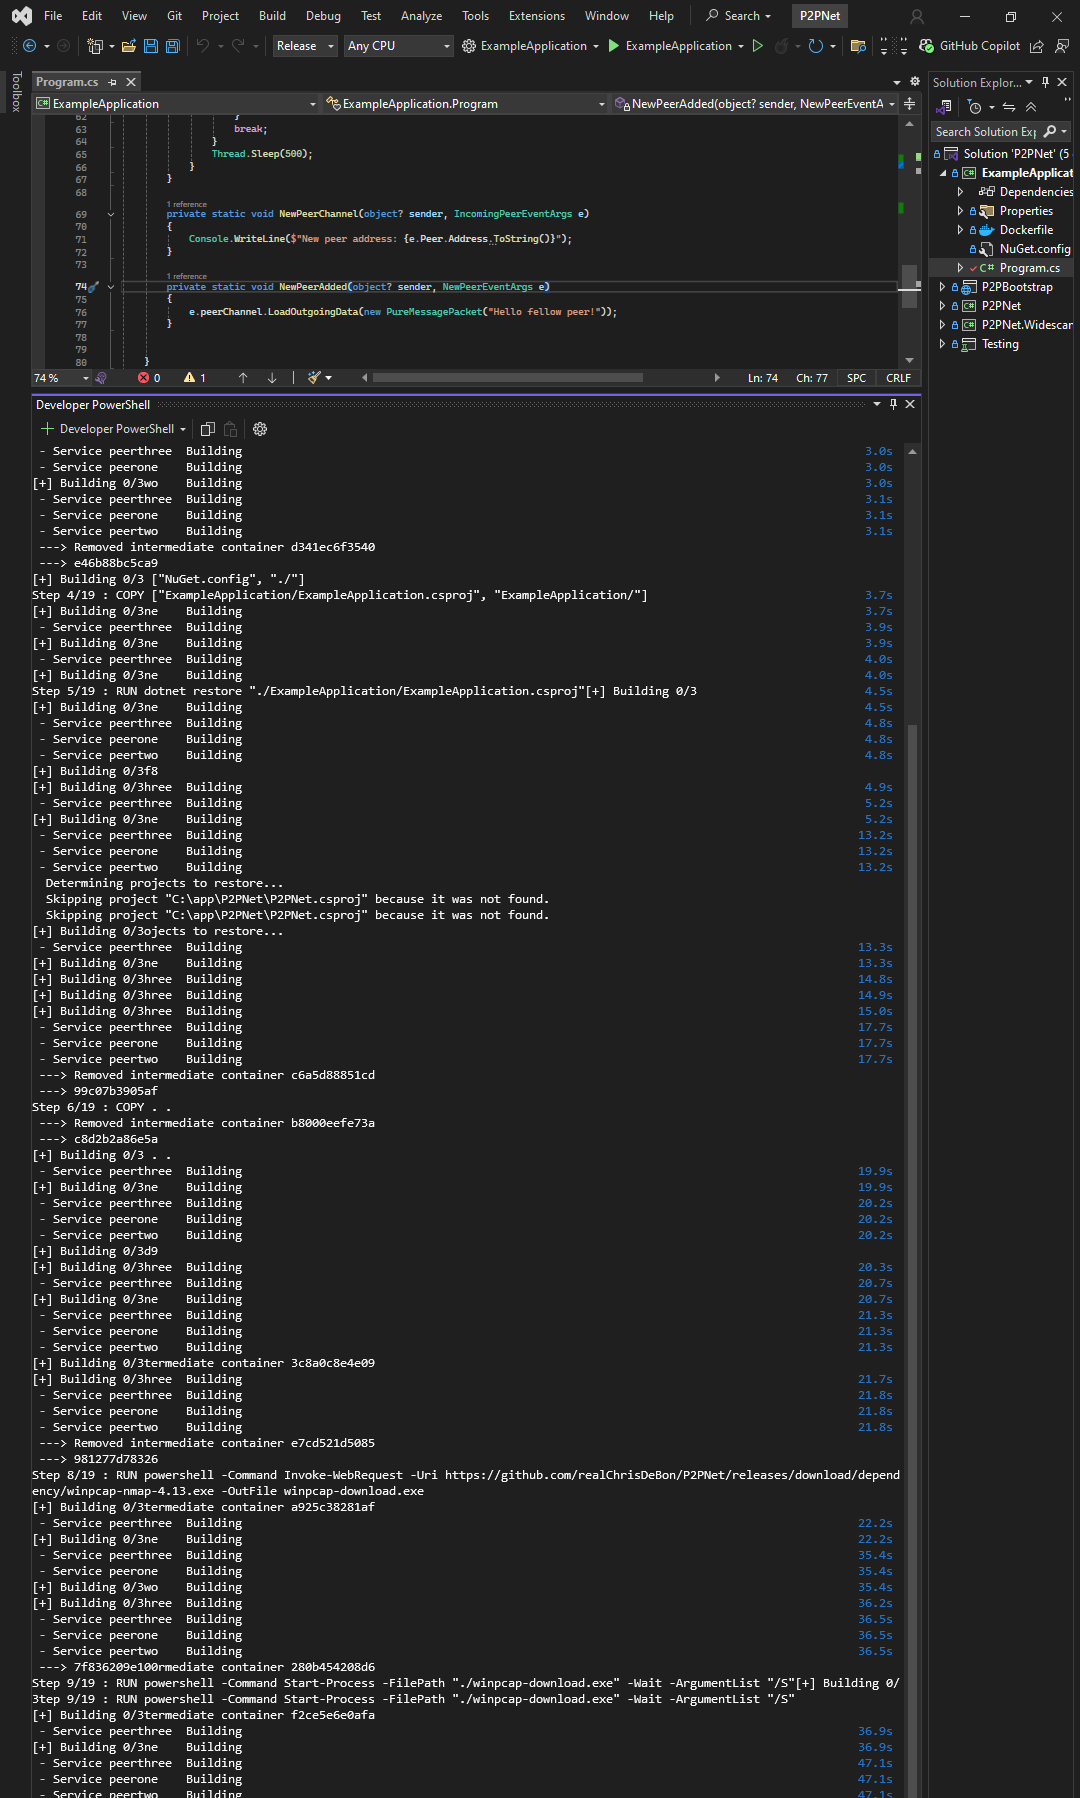Click the Hot Reload flame icon
The width and height of the screenshot is (1080, 1798).
click(x=782, y=46)
